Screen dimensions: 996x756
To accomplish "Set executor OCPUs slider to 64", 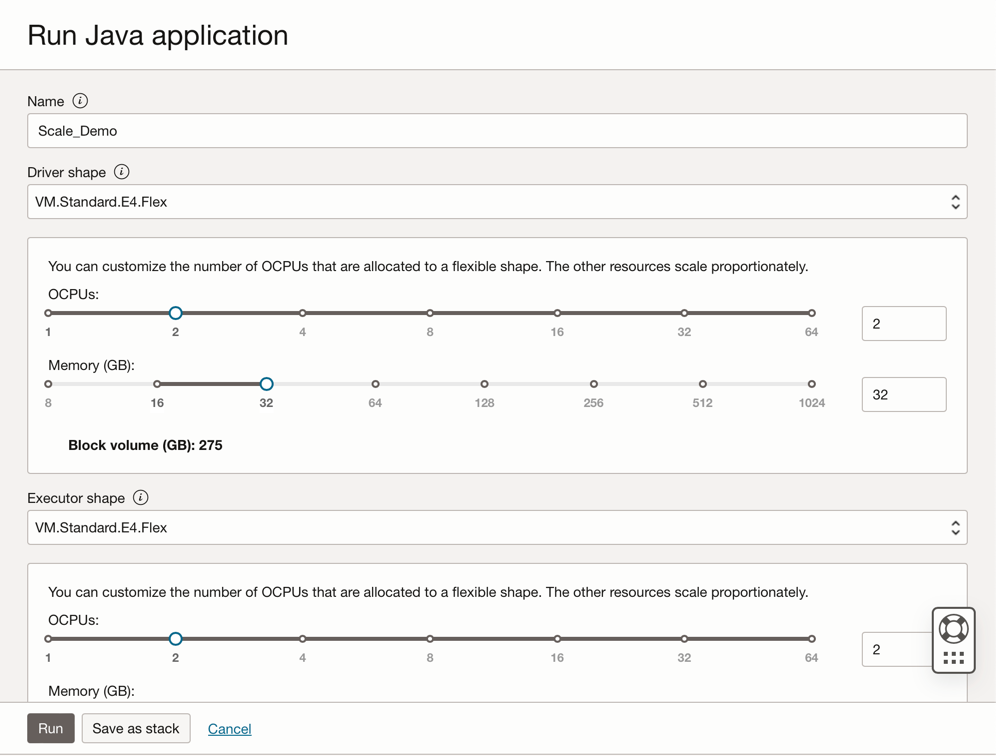I will [812, 638].
